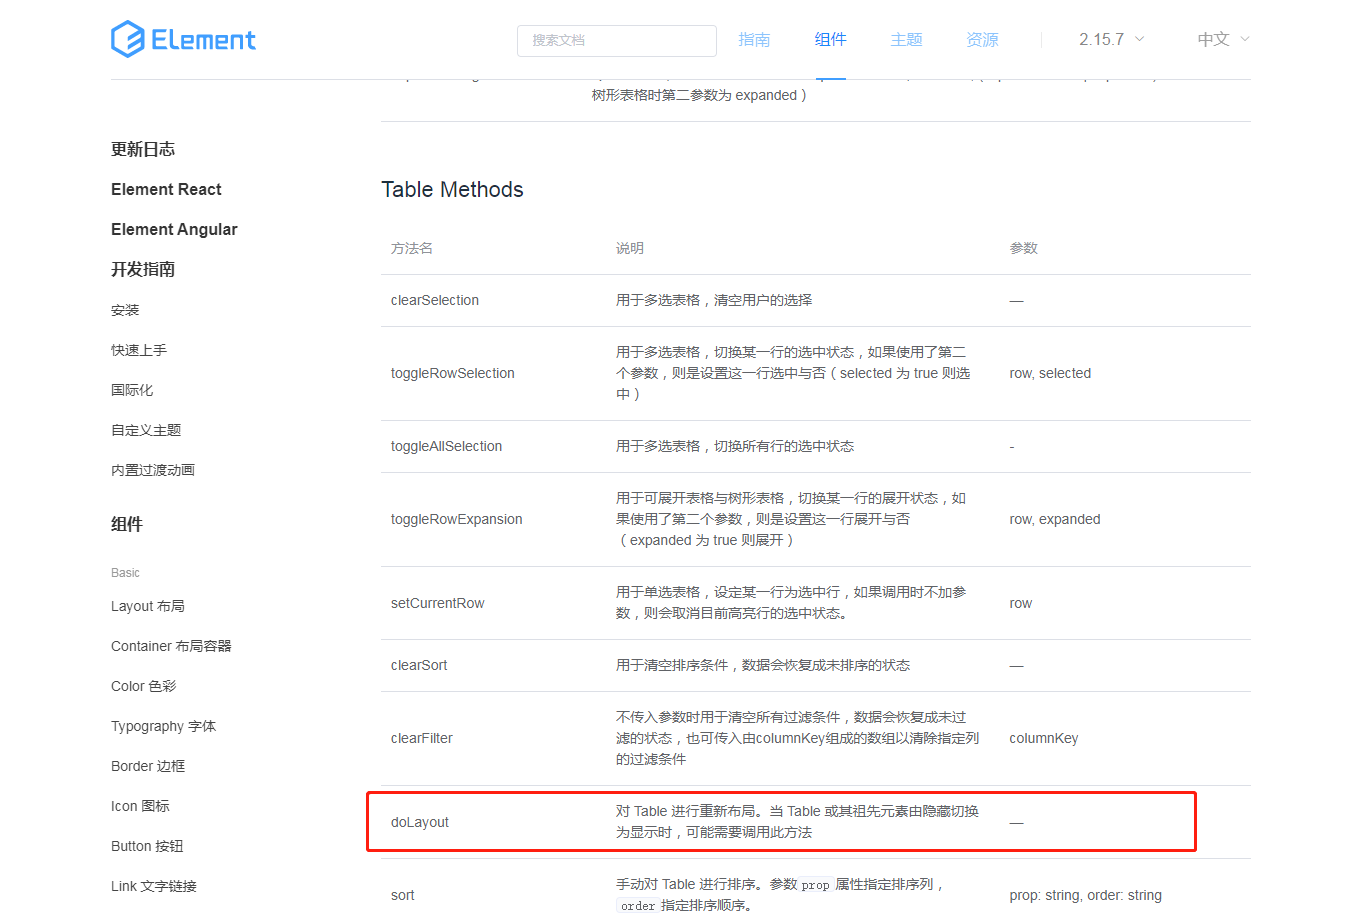The height and width of the screenshot is (923, 1365).
Task: Open the 安装 installation guide
Action: coord(124,309)
